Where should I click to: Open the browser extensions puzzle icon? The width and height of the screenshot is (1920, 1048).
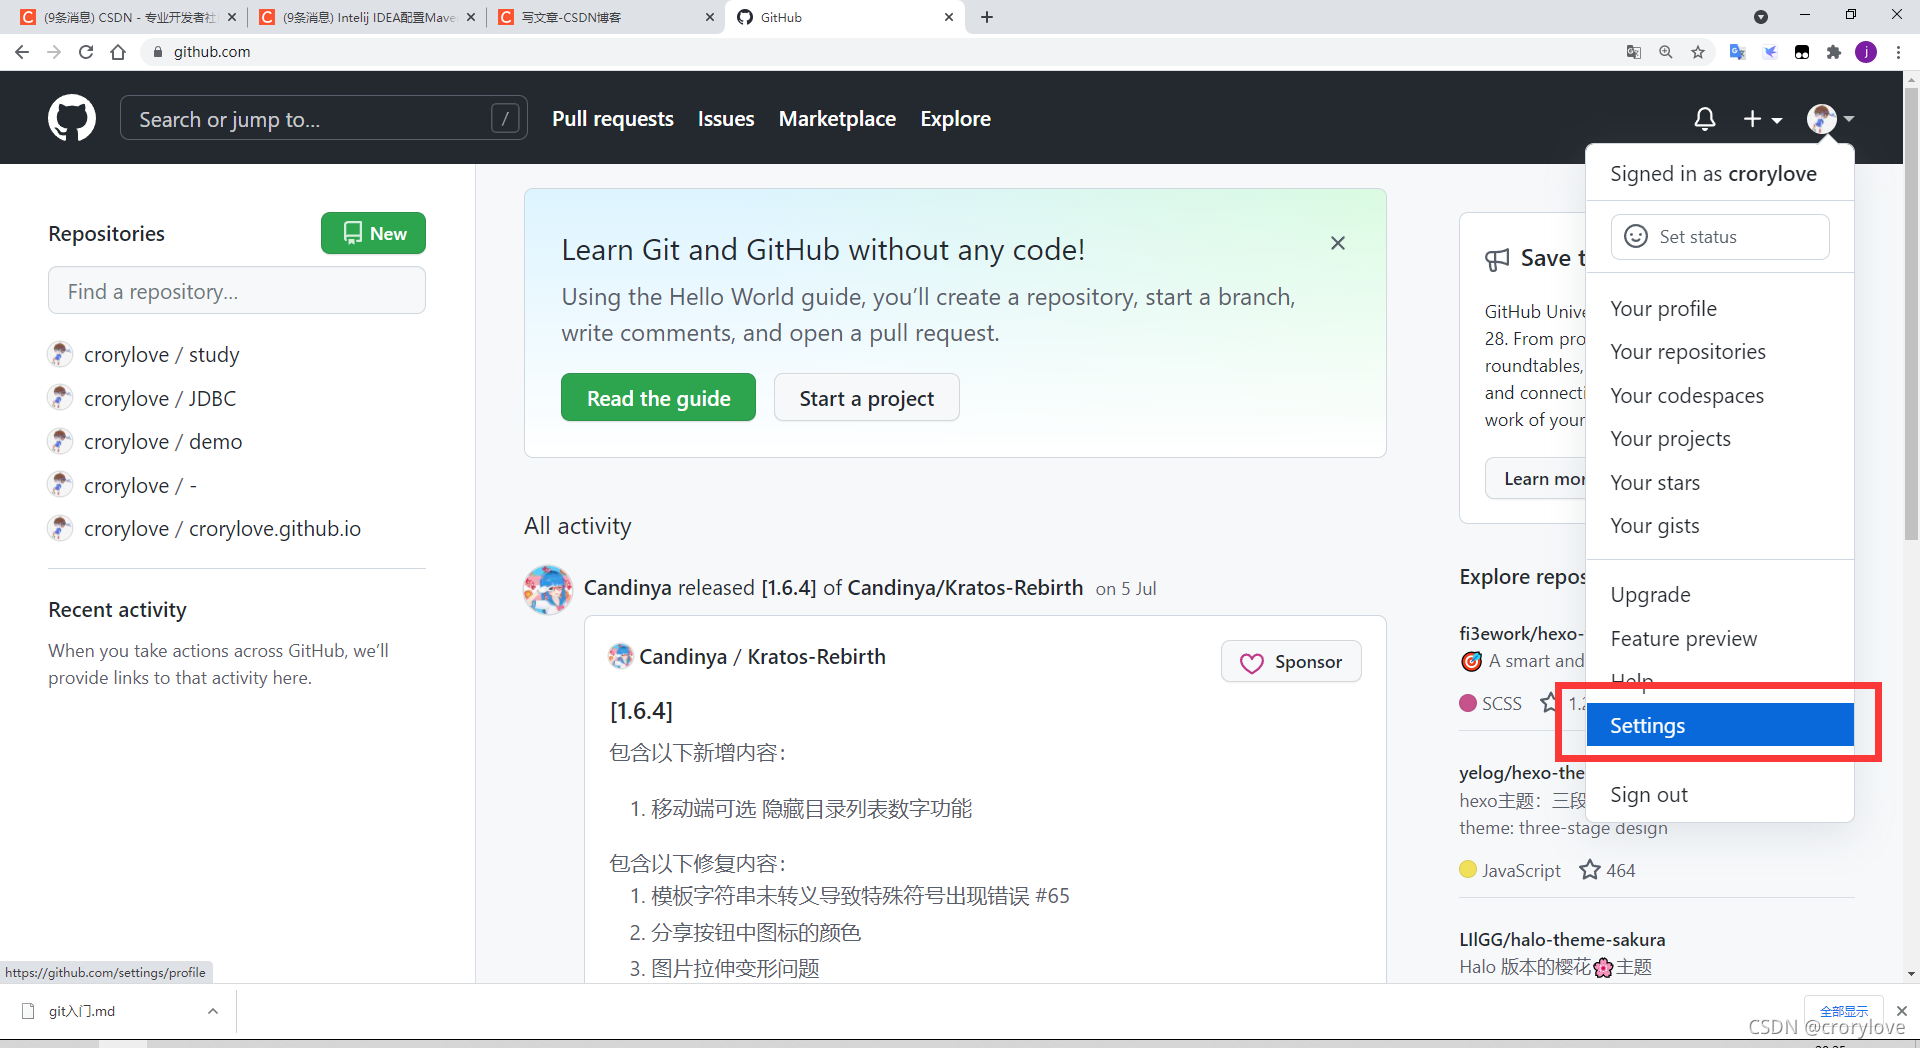coord(1834,52)
